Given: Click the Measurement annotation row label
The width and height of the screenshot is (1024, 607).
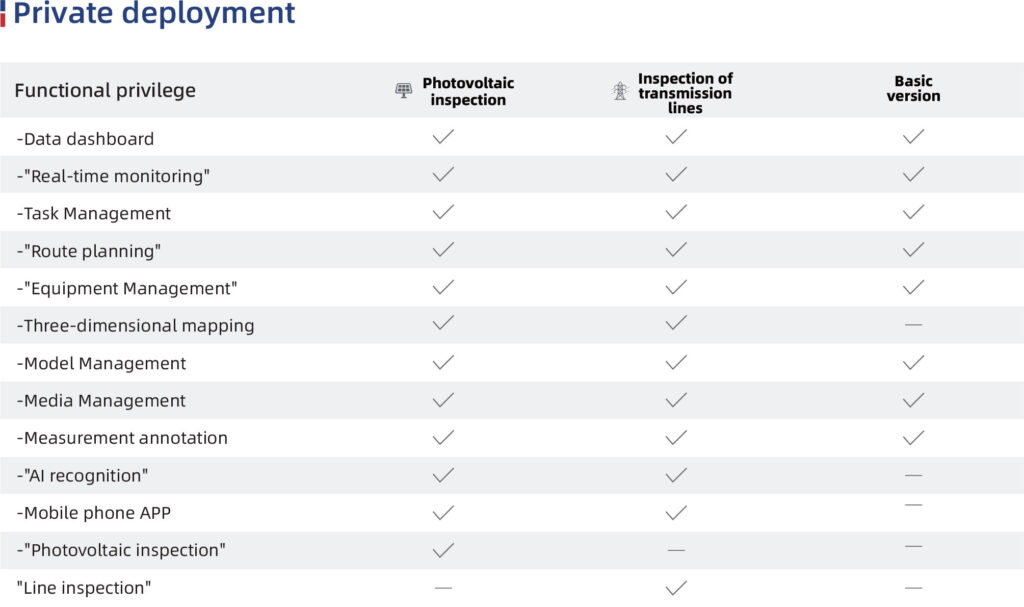Looking at the screenshot, I should [x=122, y=438].
